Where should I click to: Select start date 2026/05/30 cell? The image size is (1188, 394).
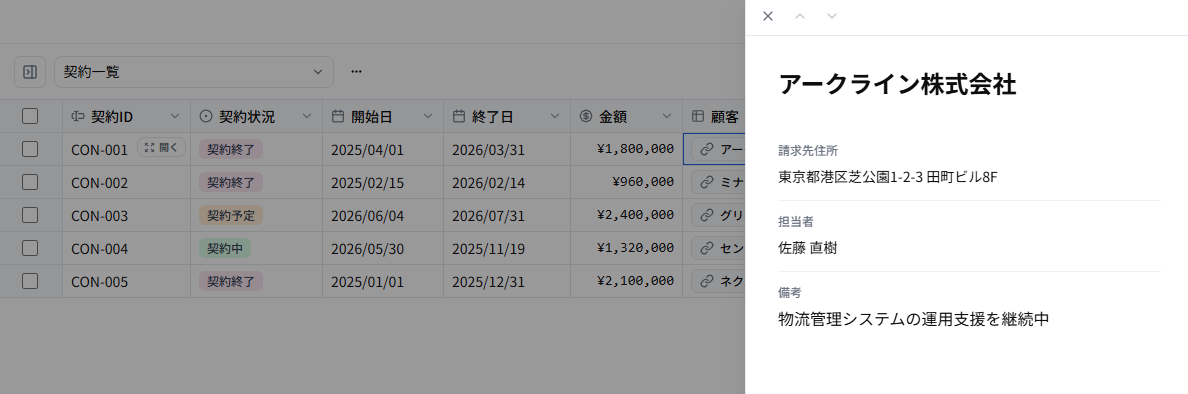coord(383,248)
